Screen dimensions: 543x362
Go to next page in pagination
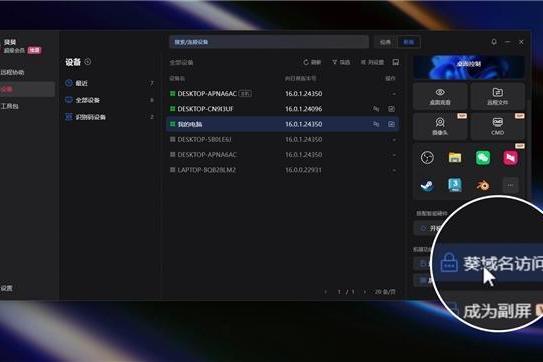(365, 292)
